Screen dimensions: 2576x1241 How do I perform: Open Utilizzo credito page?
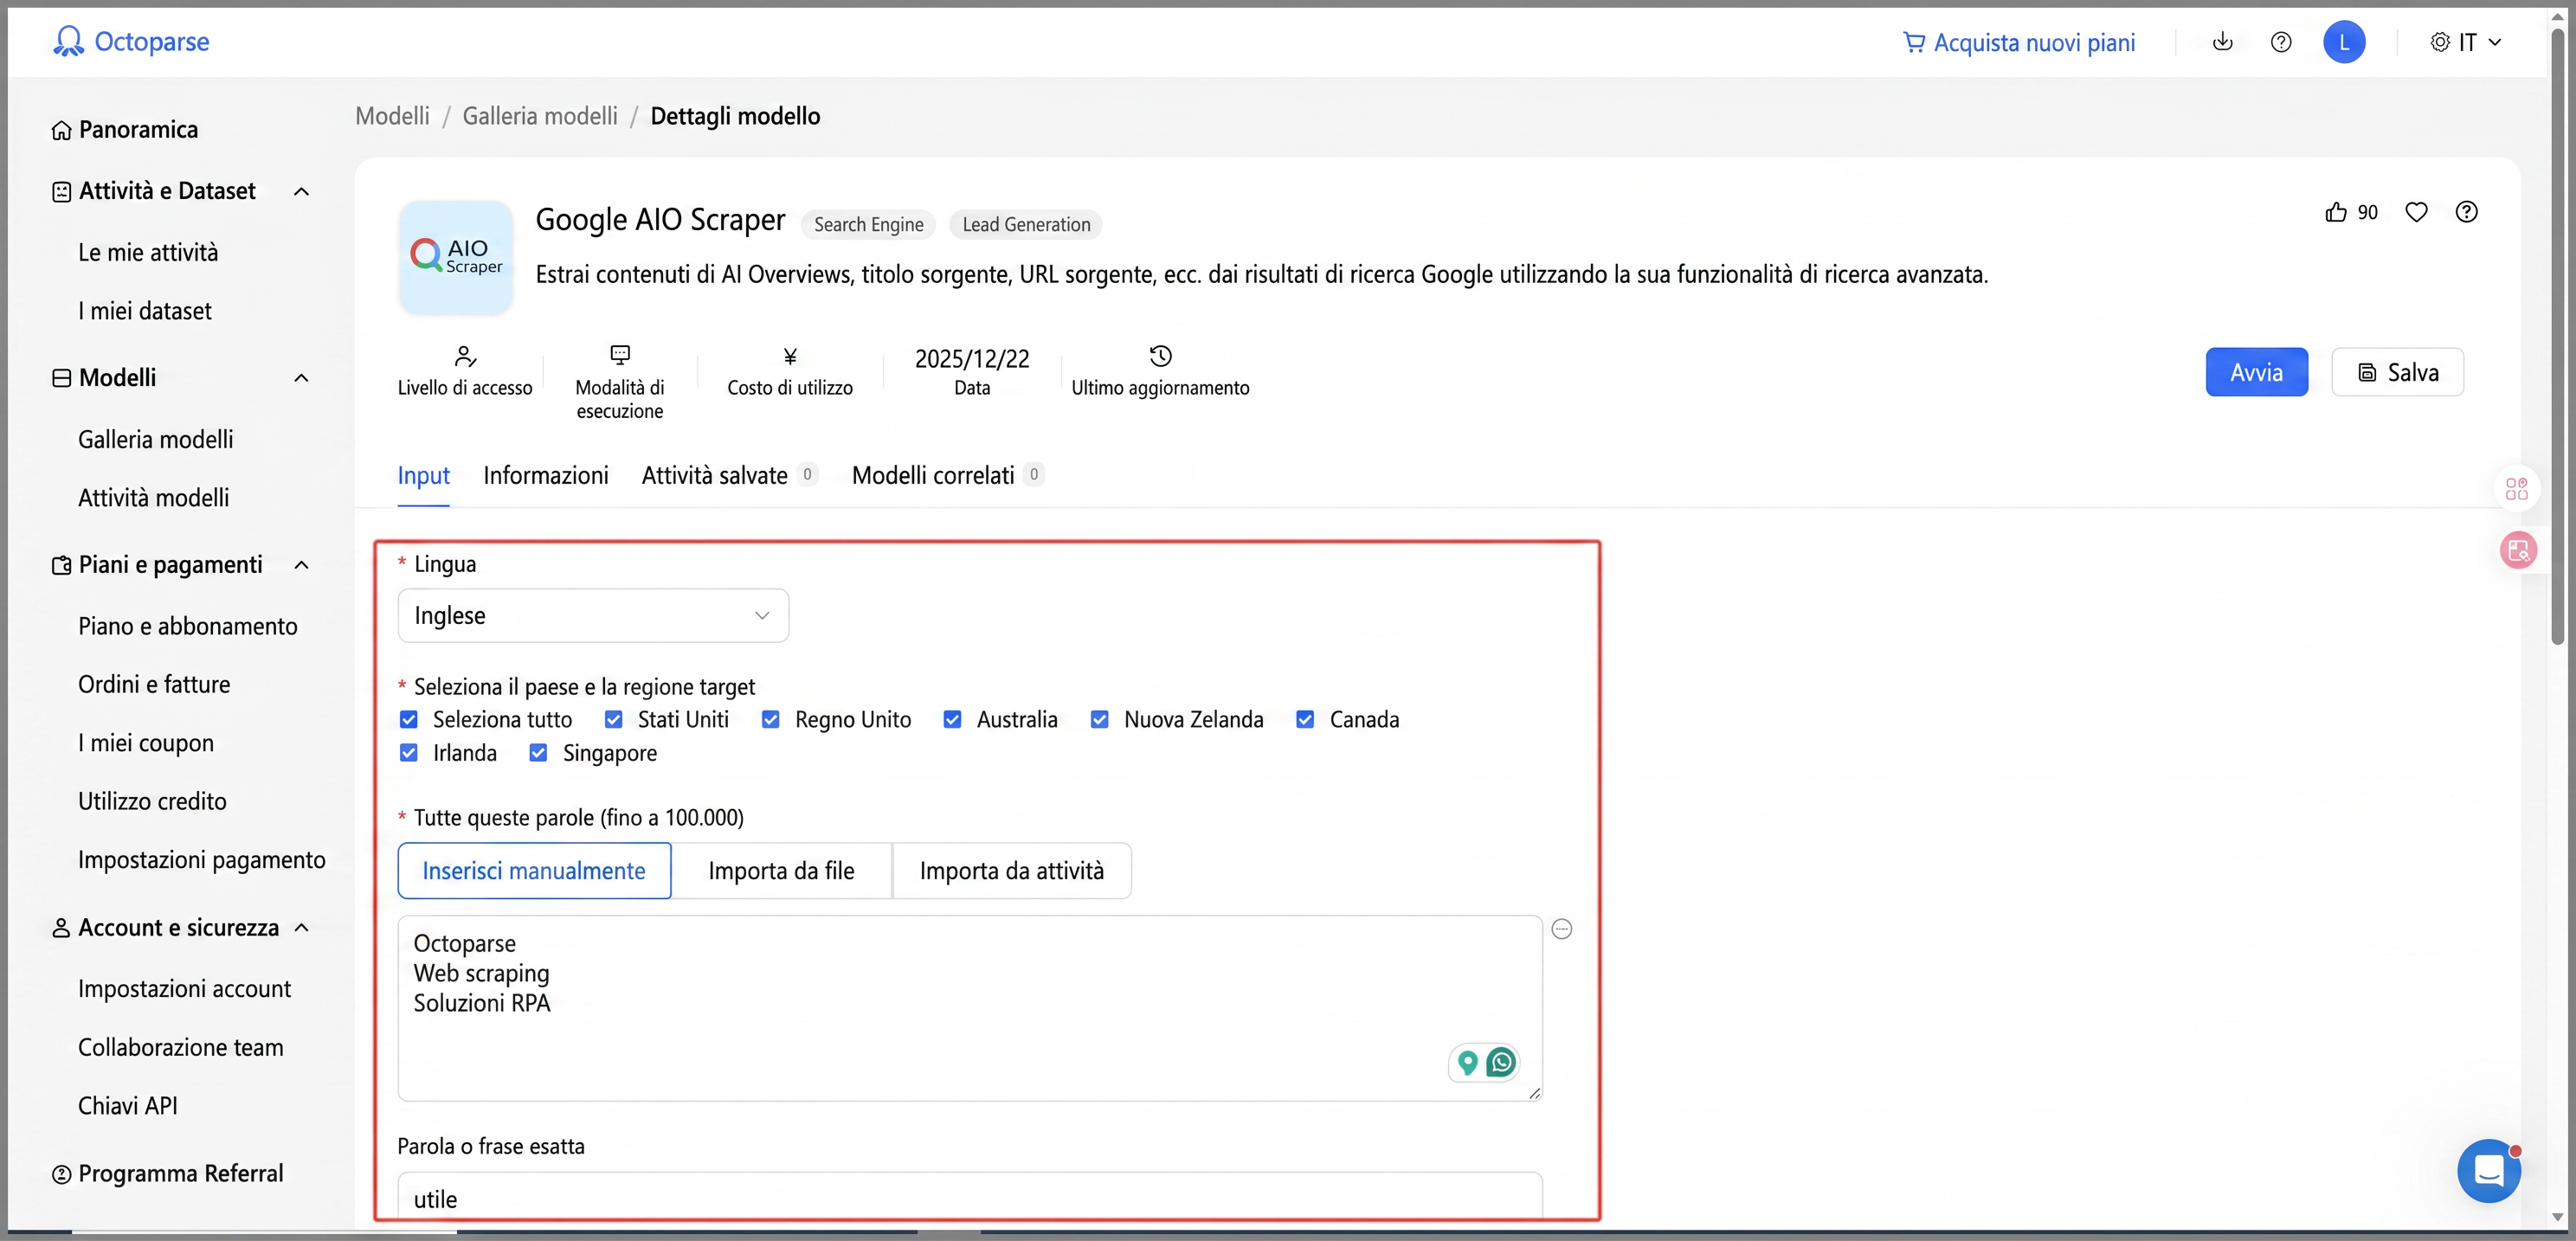[x=152, y=801]
